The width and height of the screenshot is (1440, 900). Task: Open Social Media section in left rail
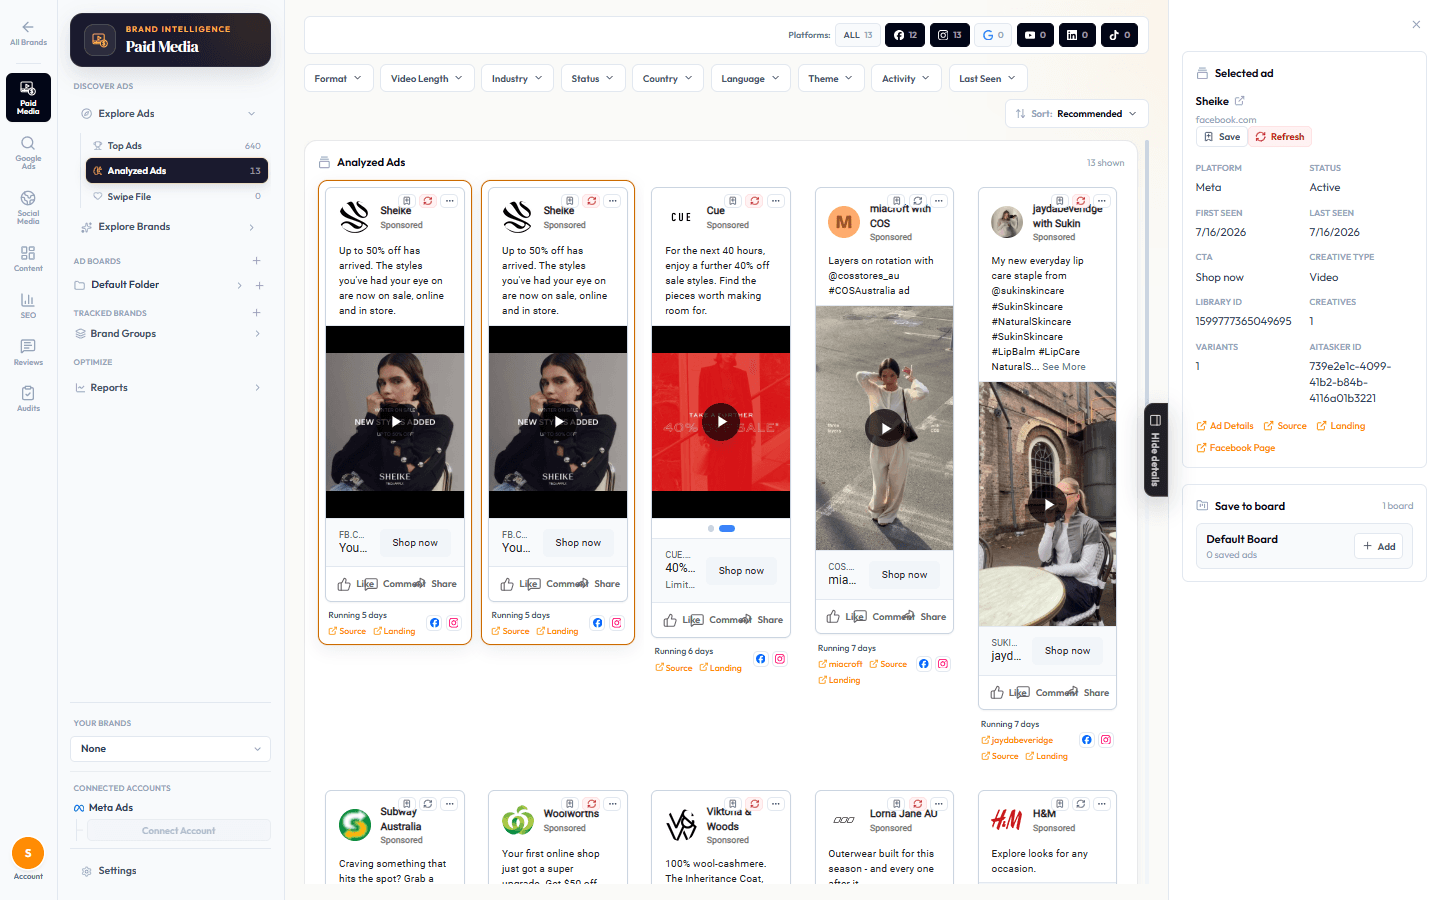tap(28, 207)
